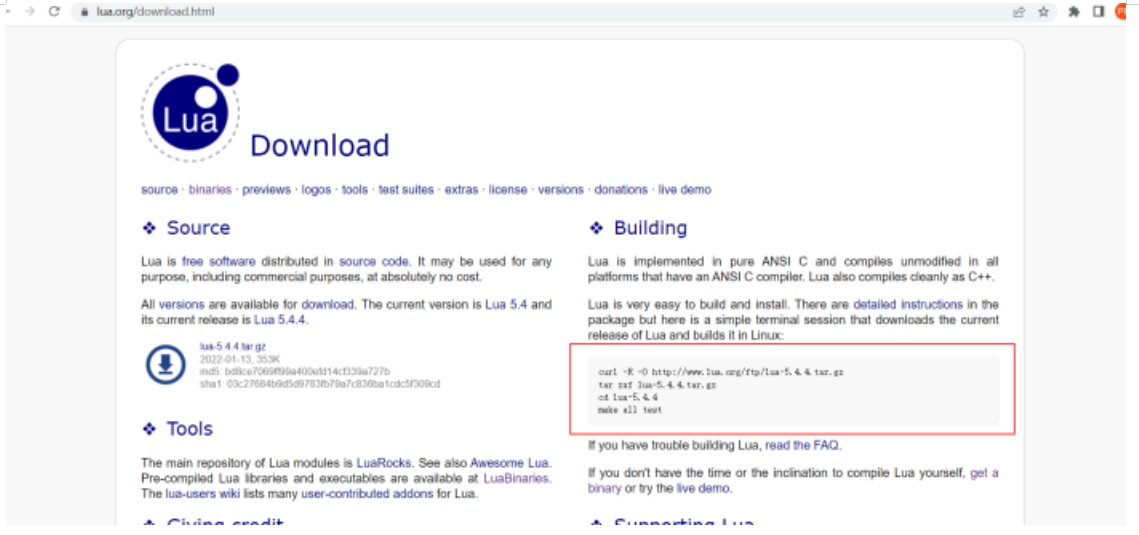Viewport: 1139px width, 535px height.
Task: Open the license navigation link
Action: click(508, 189)
